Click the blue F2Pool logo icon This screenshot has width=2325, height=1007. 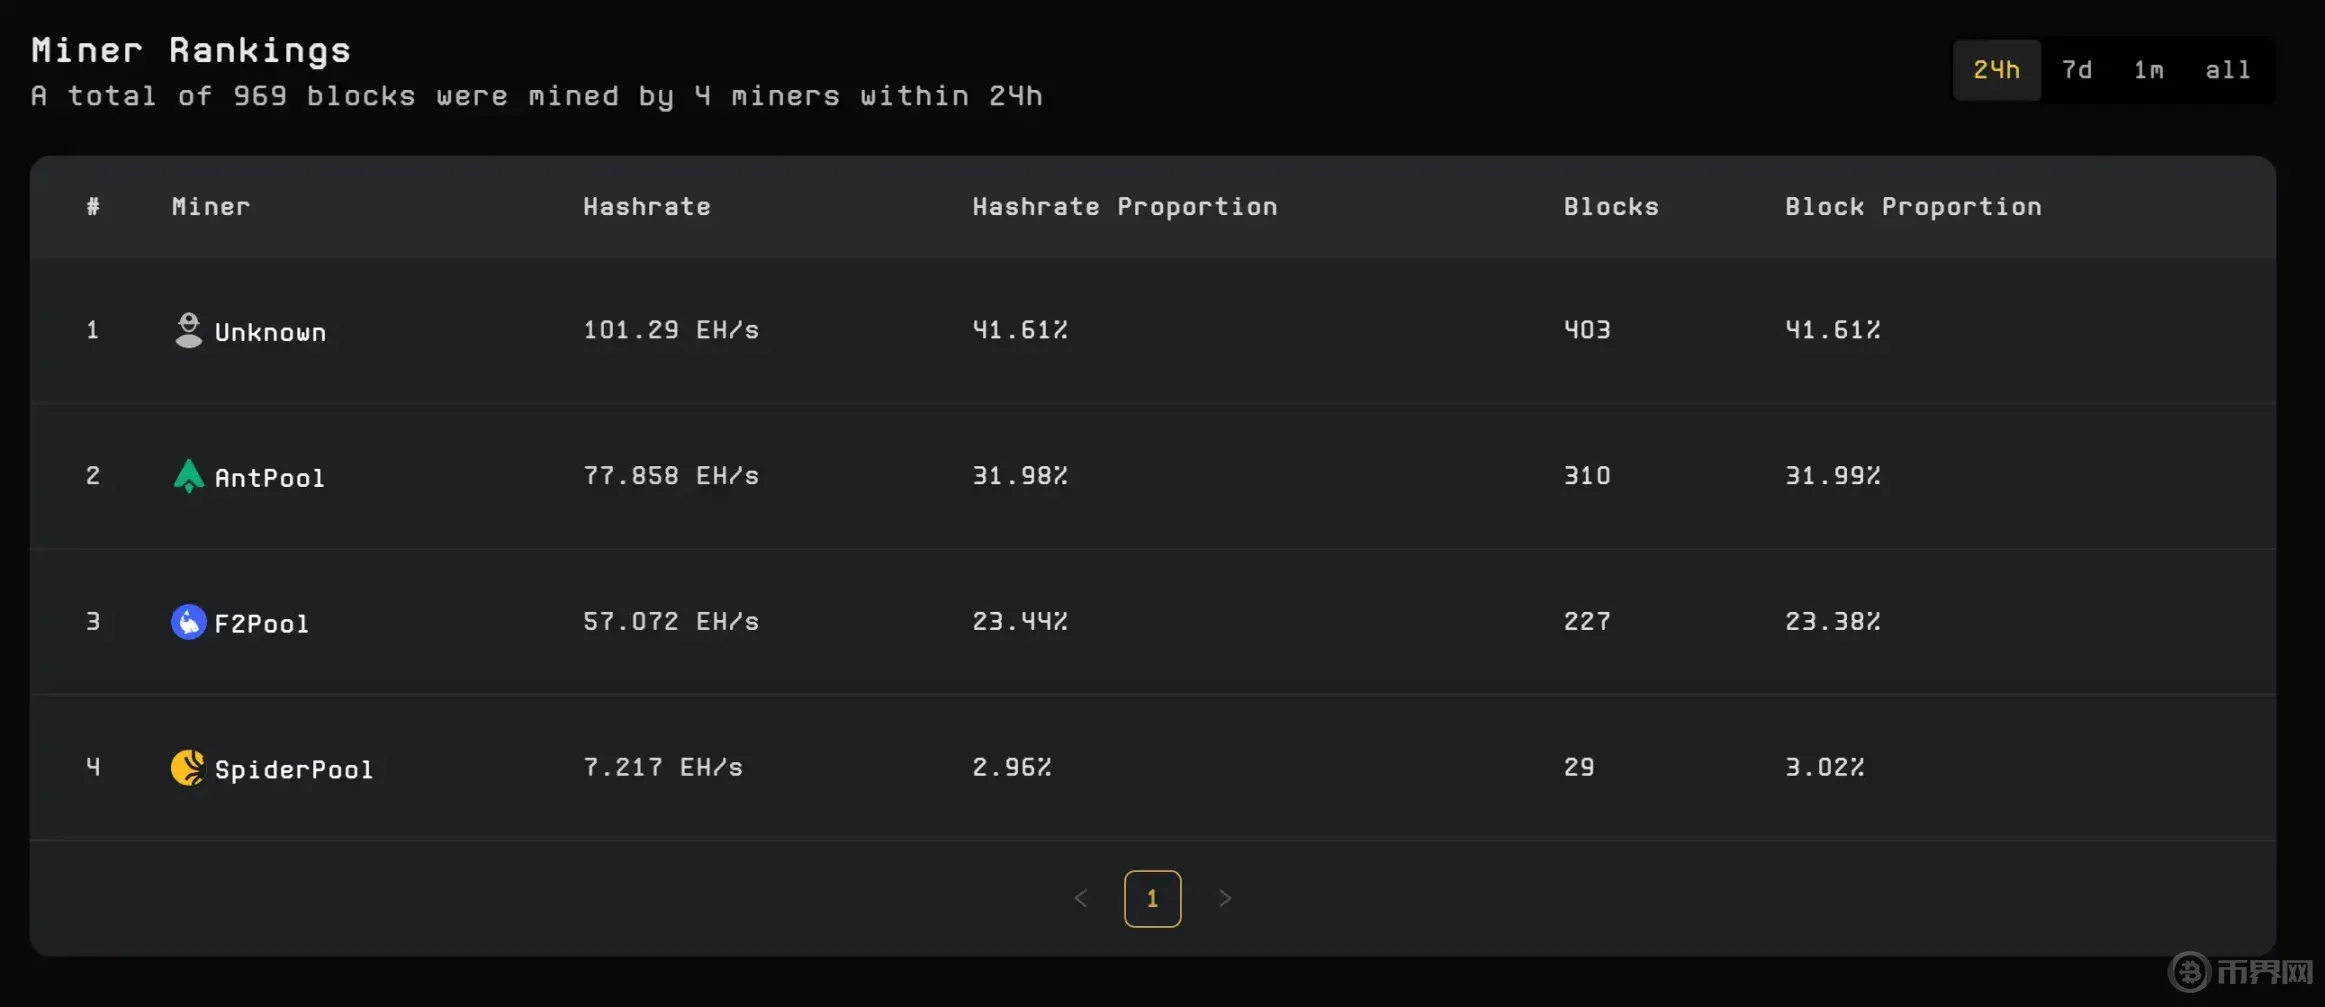point(188,622)
